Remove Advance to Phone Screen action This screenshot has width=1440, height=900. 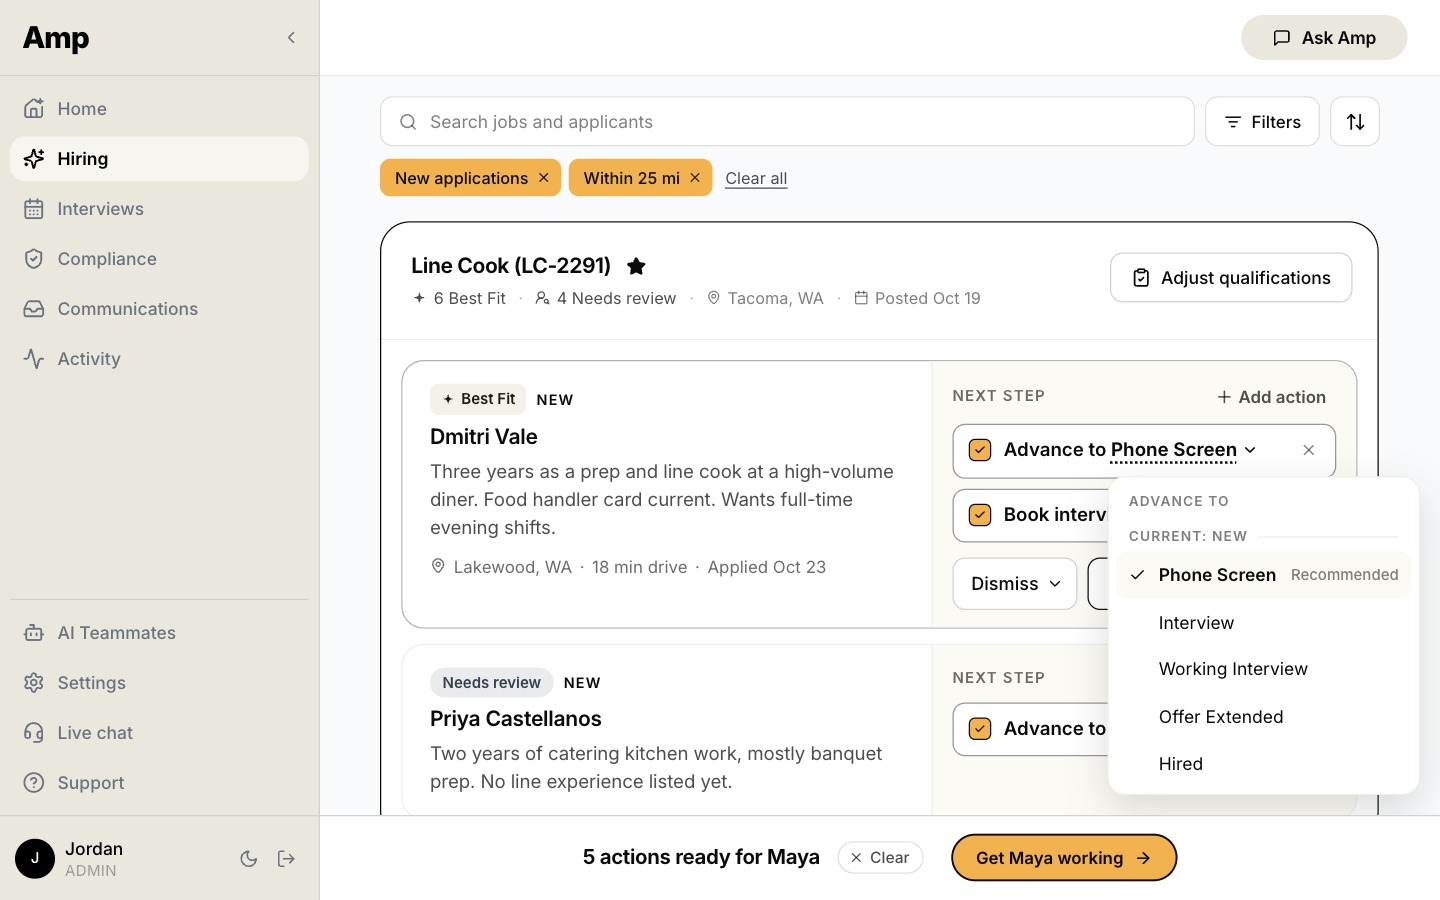coord(1308,450)
